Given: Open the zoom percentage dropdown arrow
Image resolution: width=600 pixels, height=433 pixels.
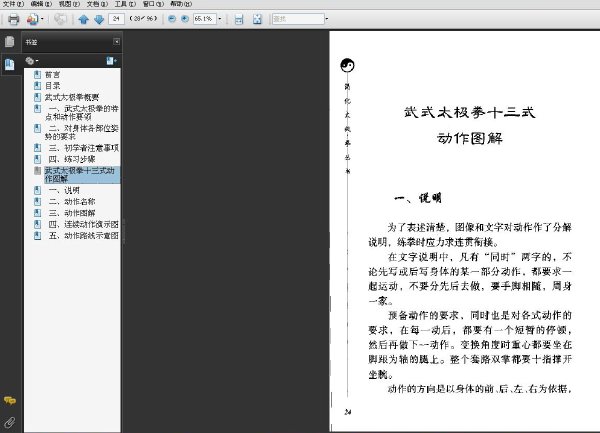Looking at the screenshot, I should point(220,19).
